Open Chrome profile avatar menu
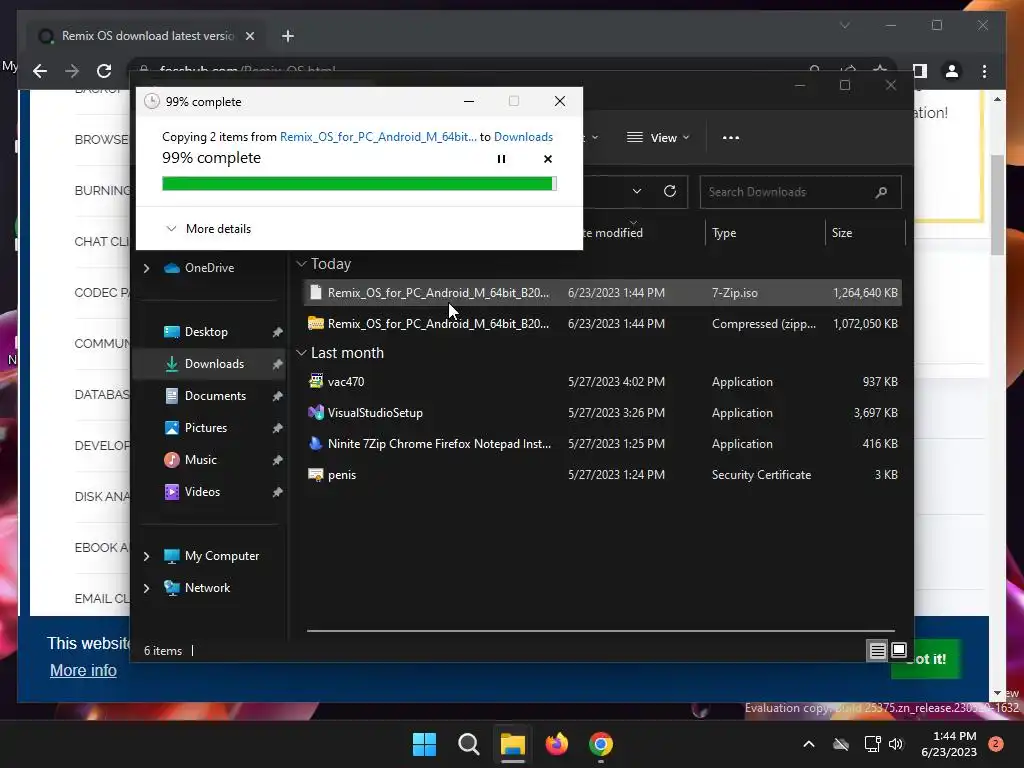Screen dimensions: 1024x768 tap(952, 71)
